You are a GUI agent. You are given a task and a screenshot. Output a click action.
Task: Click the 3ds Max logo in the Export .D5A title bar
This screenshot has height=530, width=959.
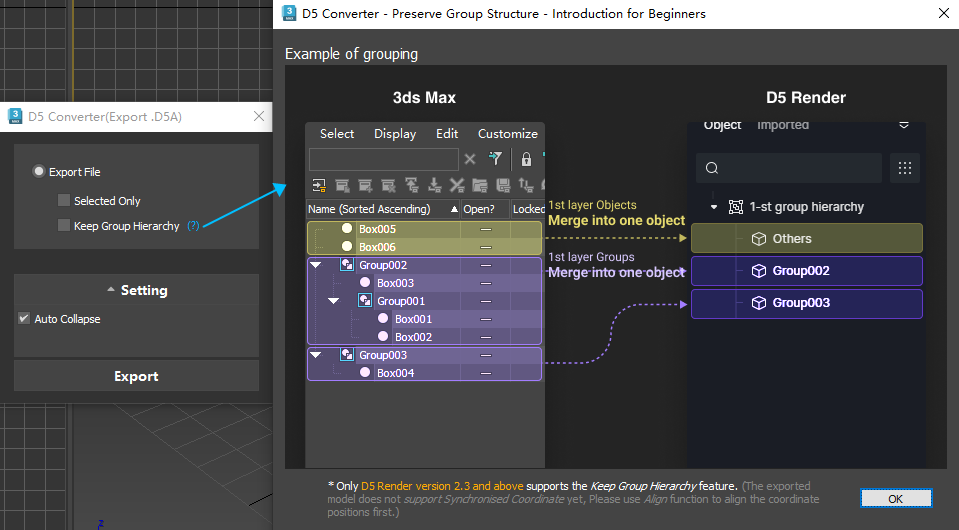tap(15, 116)
